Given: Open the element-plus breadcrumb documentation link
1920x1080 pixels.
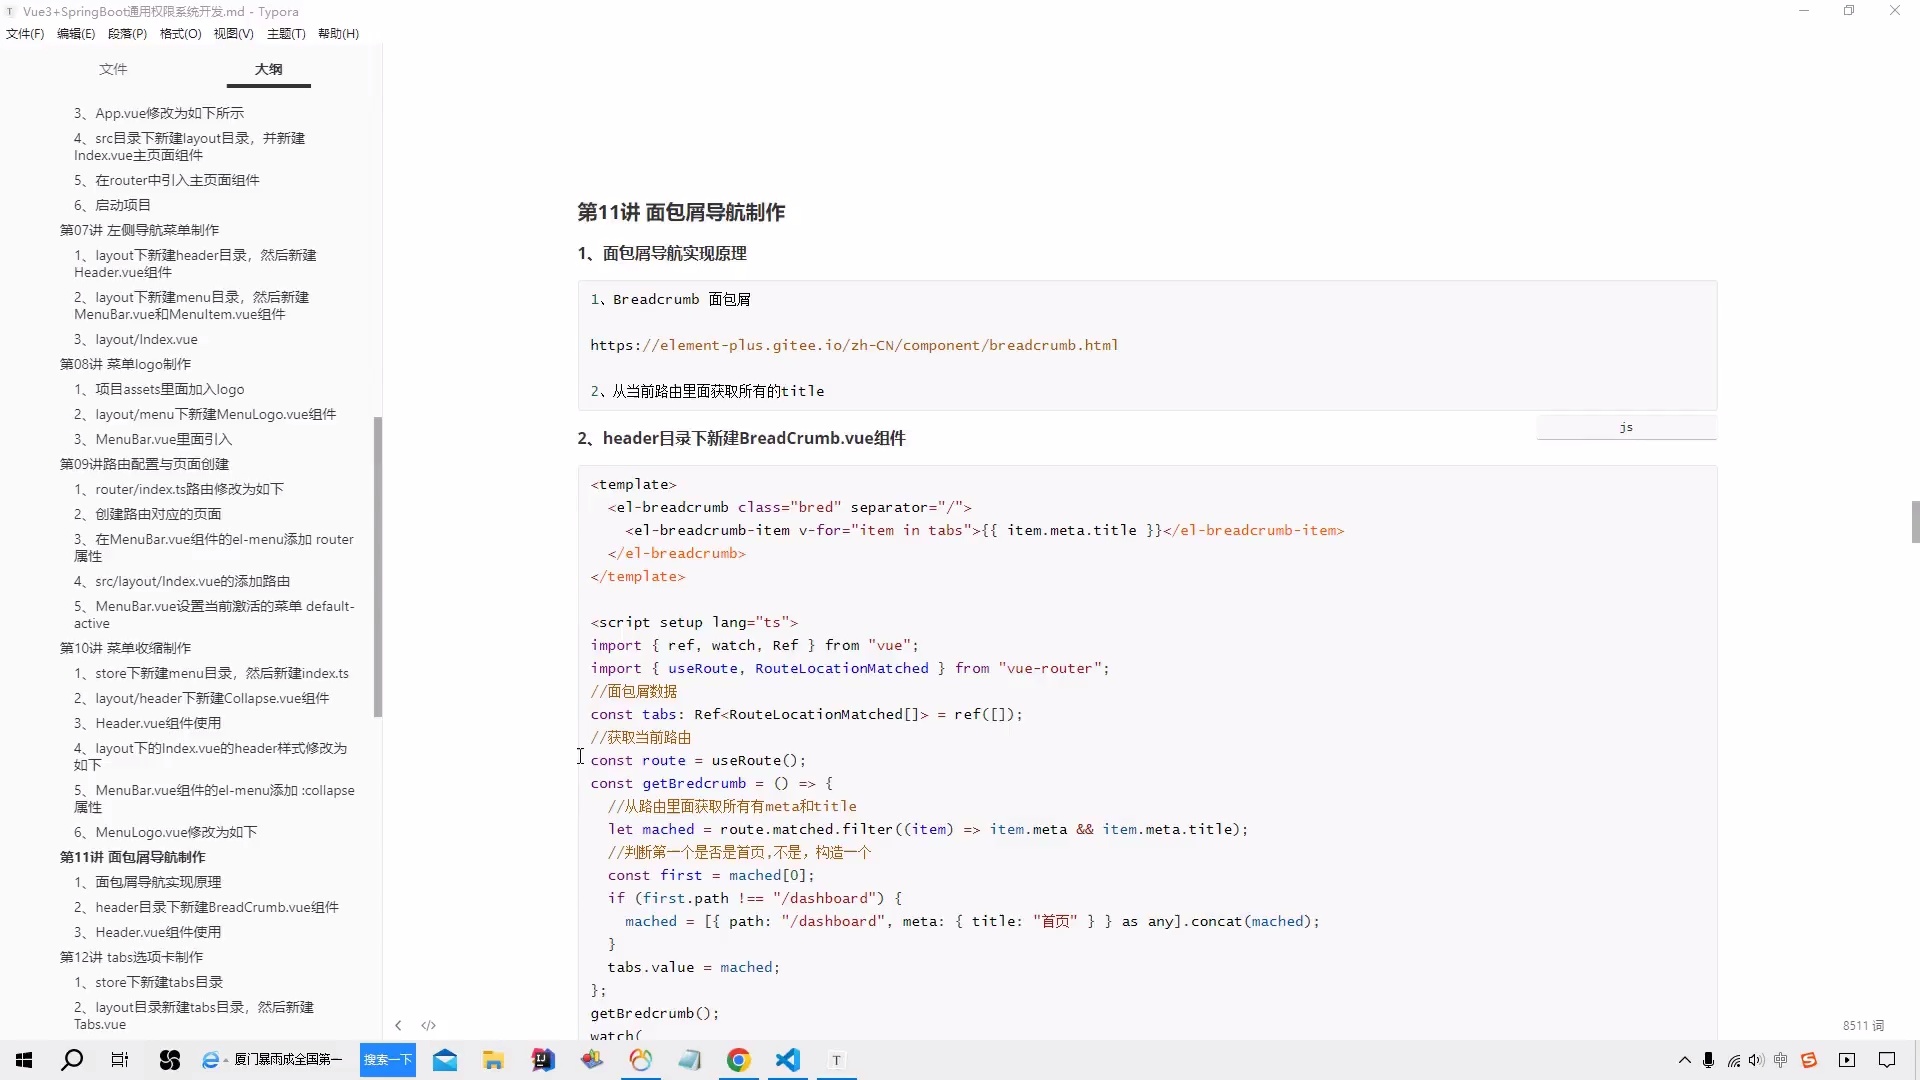Looking at the screenshot, I should click(x=855, y=344).
